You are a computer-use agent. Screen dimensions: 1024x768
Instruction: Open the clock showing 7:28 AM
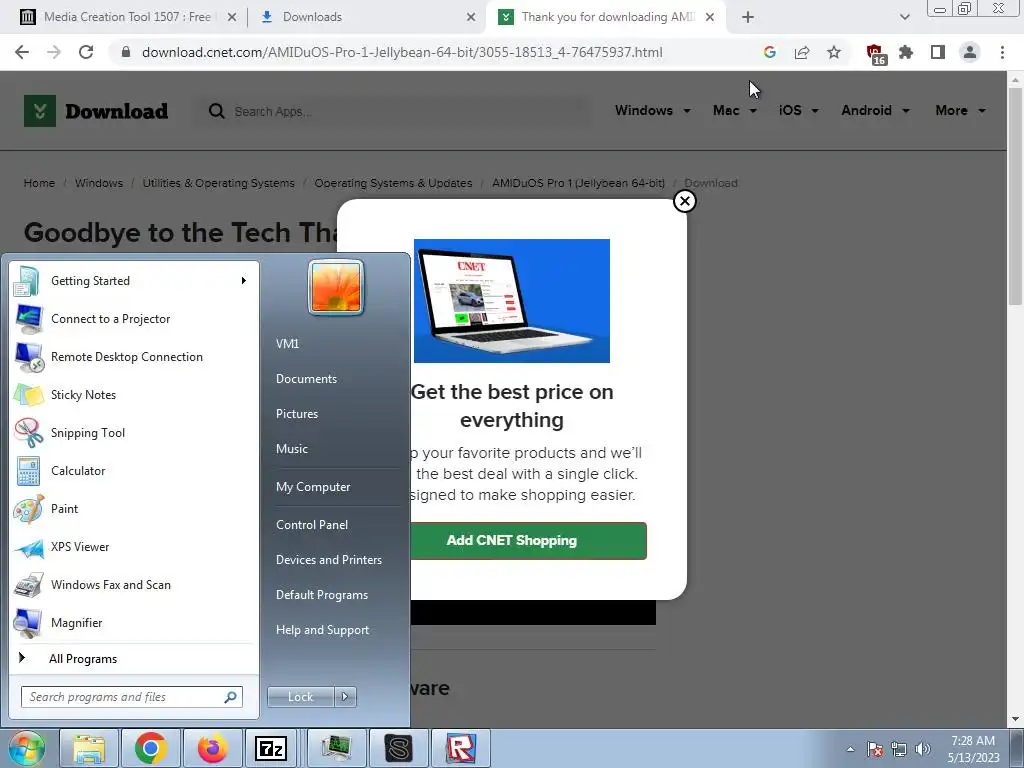tap(974, 749)
